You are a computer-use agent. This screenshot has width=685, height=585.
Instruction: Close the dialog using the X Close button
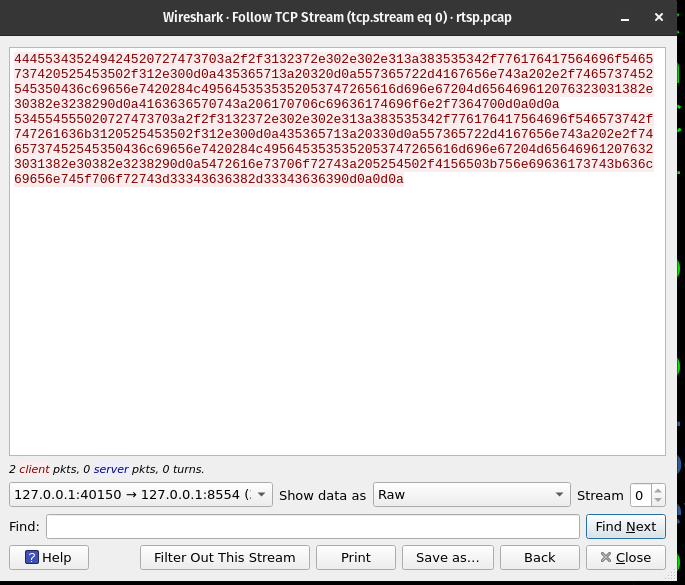pyautogui.click(x=625, y=557)
